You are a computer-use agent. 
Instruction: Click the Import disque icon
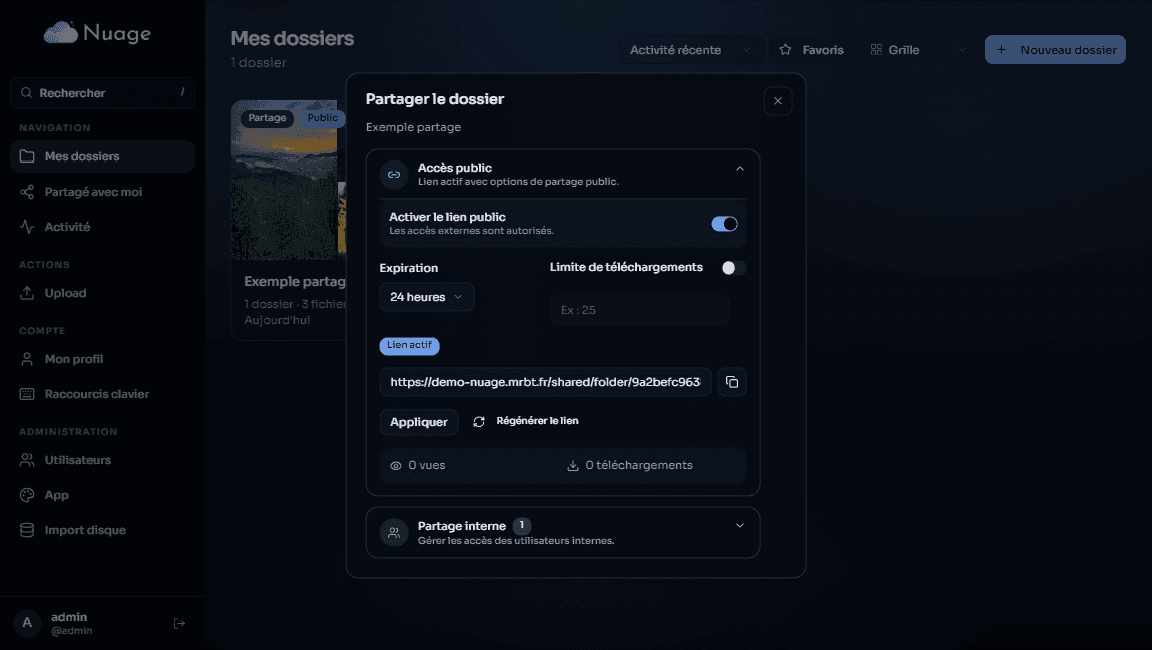26,529
